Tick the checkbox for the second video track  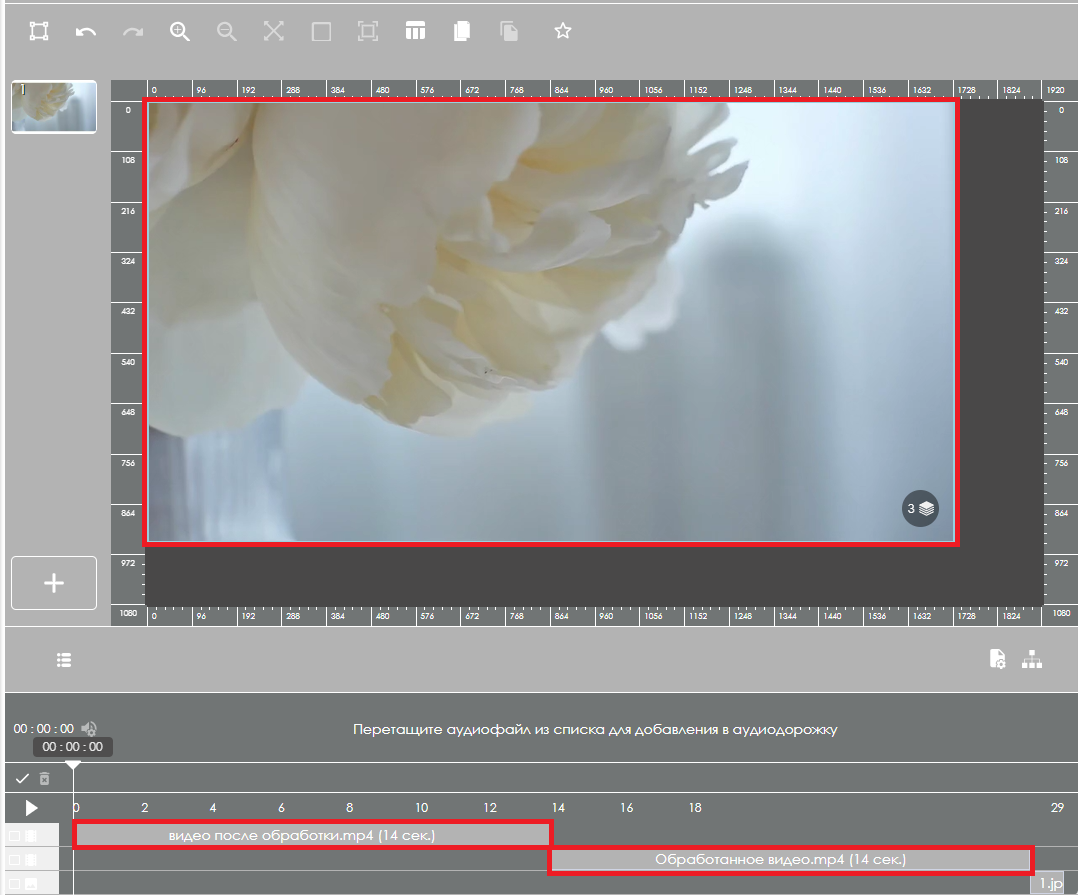pos(14,860)
